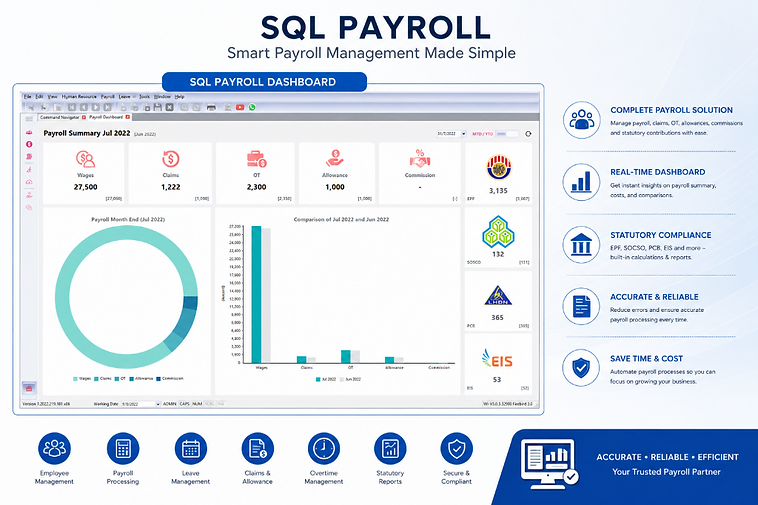Screen dimensions: 758x505
Task: Open the View menu
Action: (52, 97)
